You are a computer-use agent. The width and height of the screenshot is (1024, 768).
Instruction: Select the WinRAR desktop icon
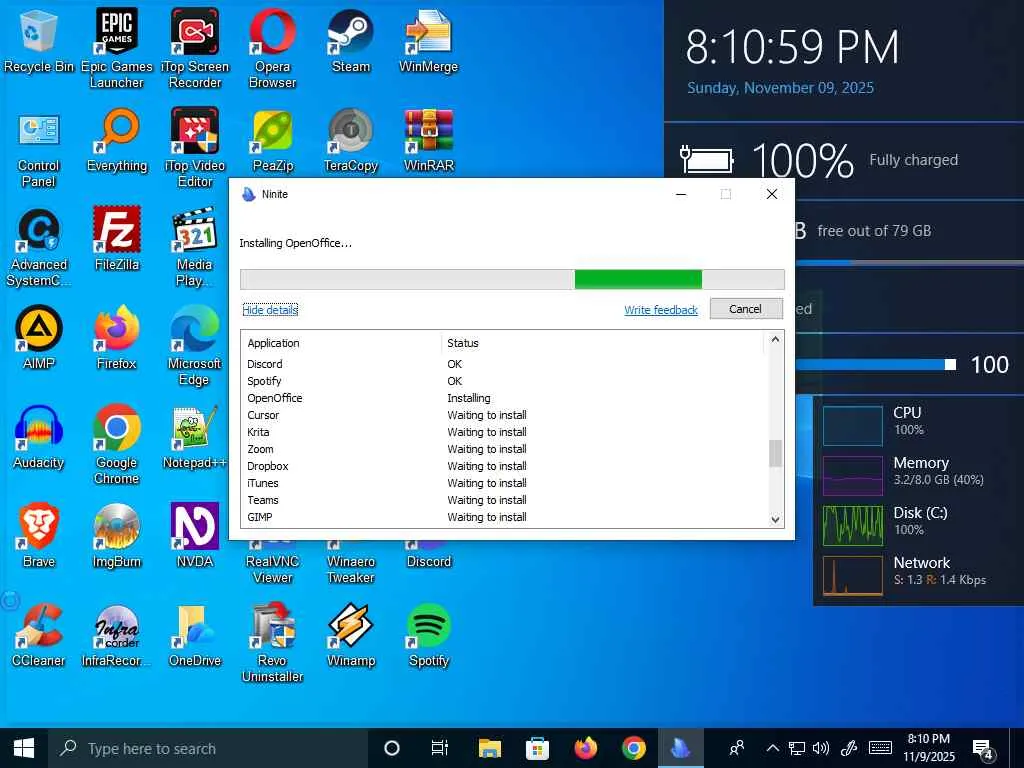[428, 140]
